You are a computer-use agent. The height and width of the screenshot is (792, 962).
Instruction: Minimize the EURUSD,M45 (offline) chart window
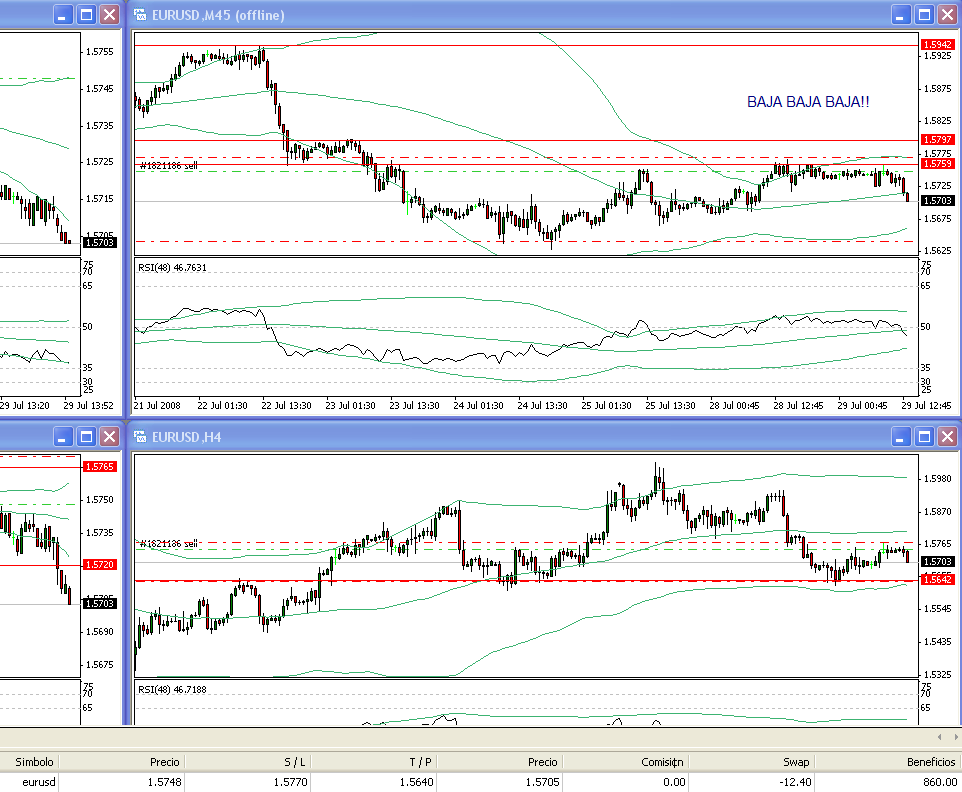(901, 15)
